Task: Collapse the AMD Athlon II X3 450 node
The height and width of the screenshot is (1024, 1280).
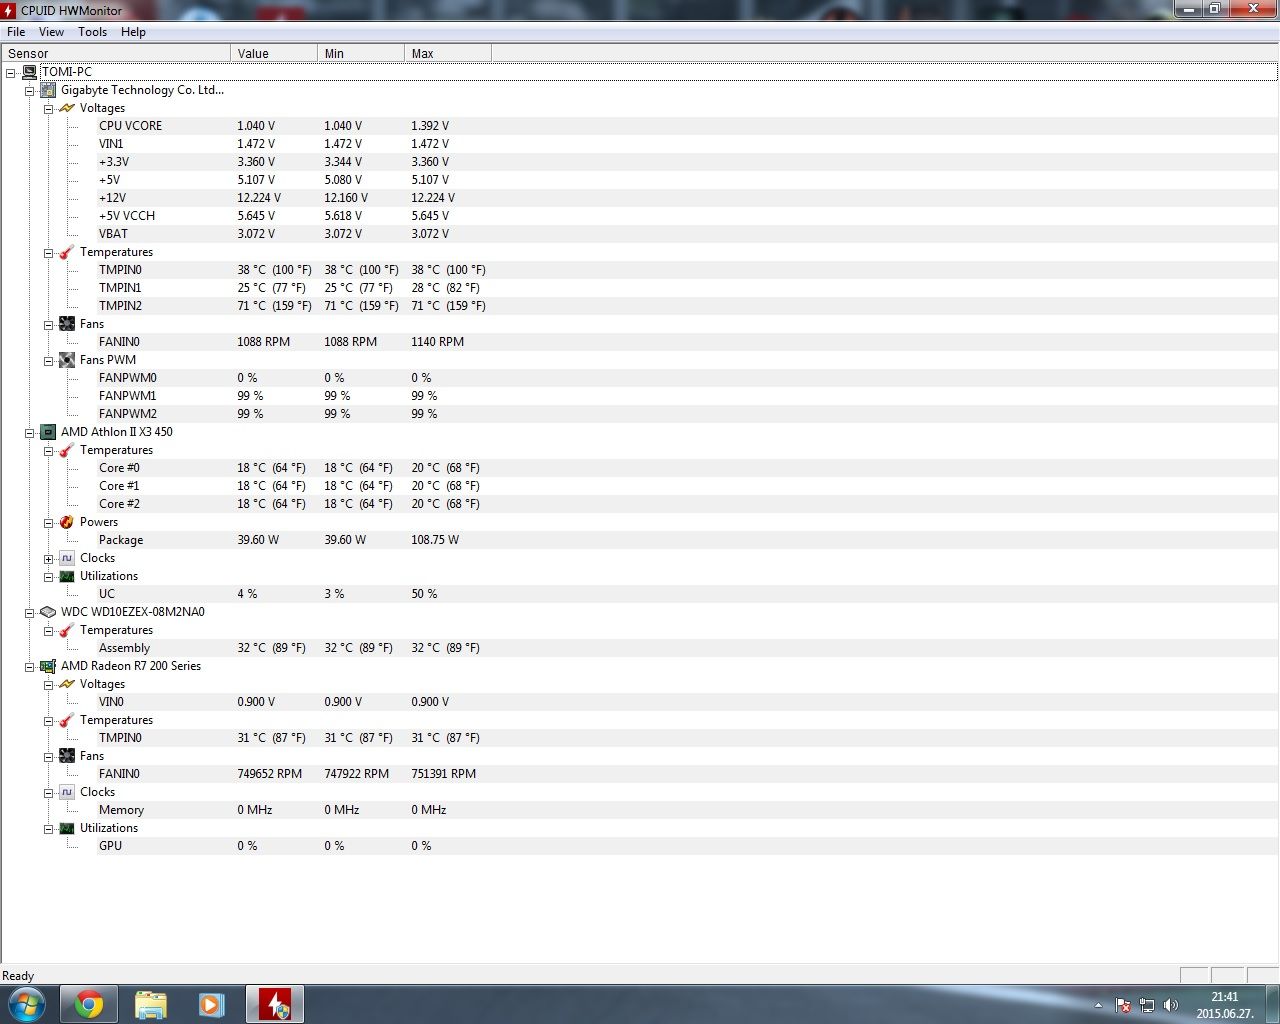Action: click(30, 433)
